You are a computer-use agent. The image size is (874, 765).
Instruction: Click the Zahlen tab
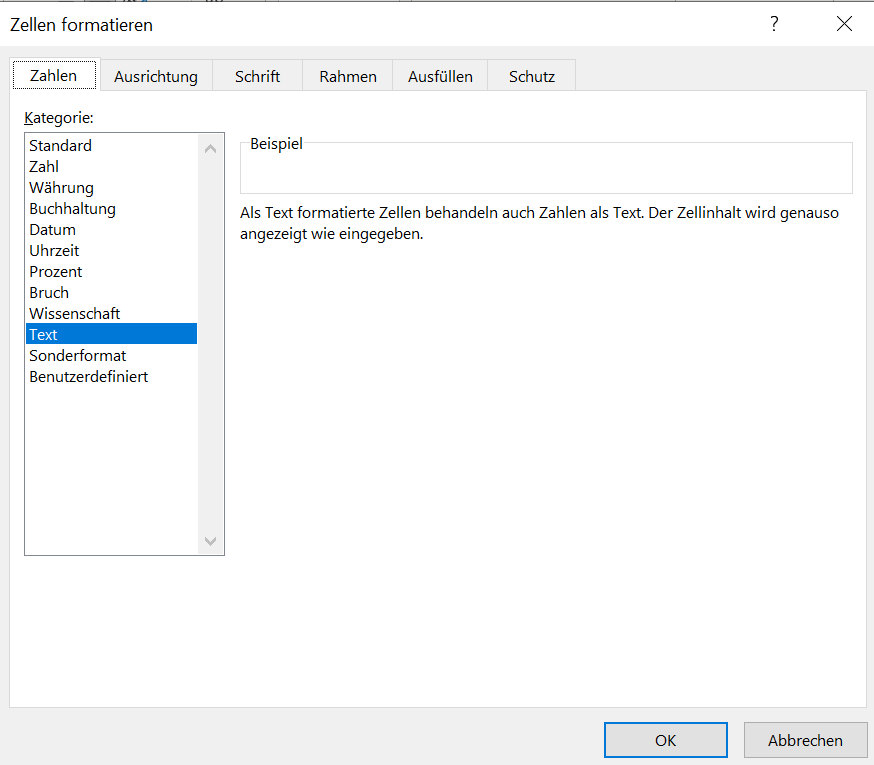pos(54,75)
